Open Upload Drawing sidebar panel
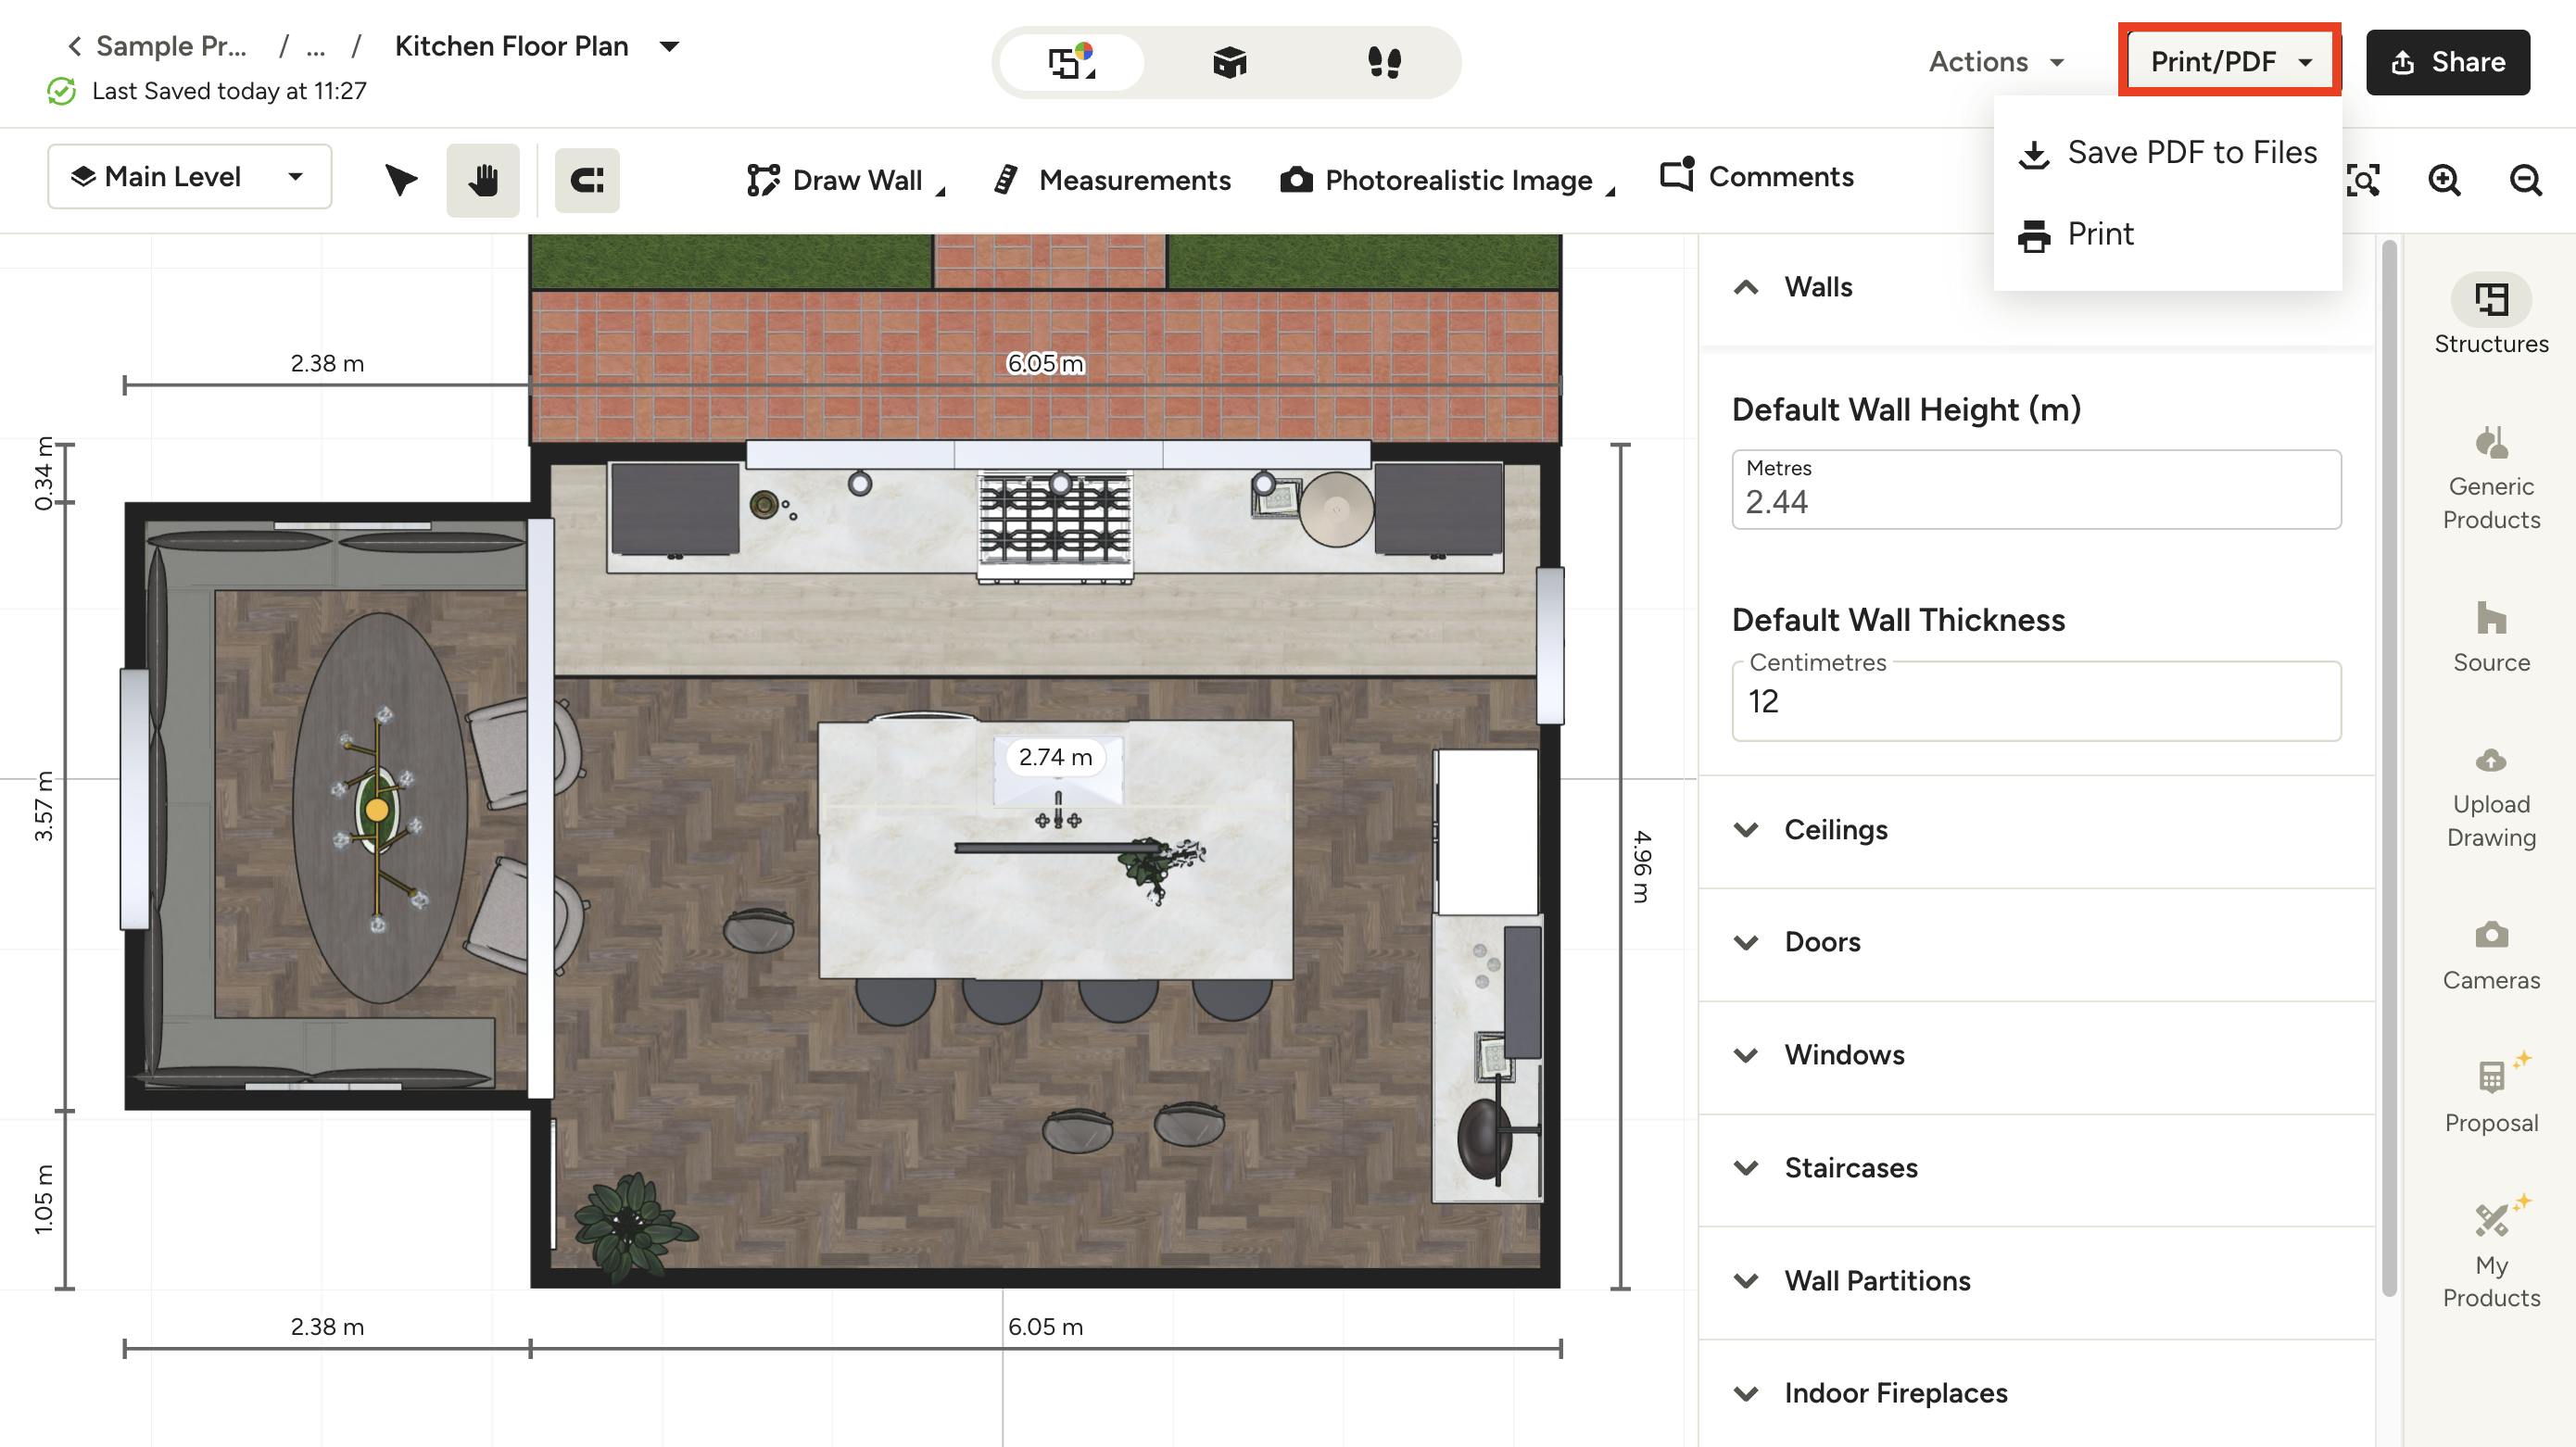 [x=2491, y=797]
